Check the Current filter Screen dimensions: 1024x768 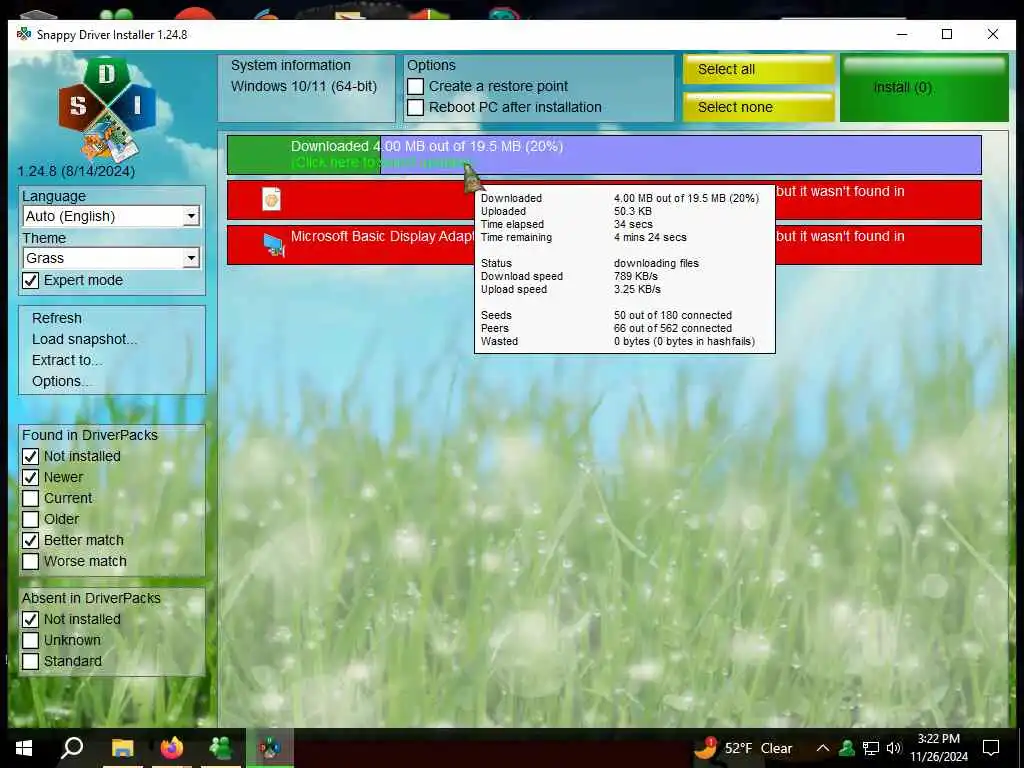[31, 498]
